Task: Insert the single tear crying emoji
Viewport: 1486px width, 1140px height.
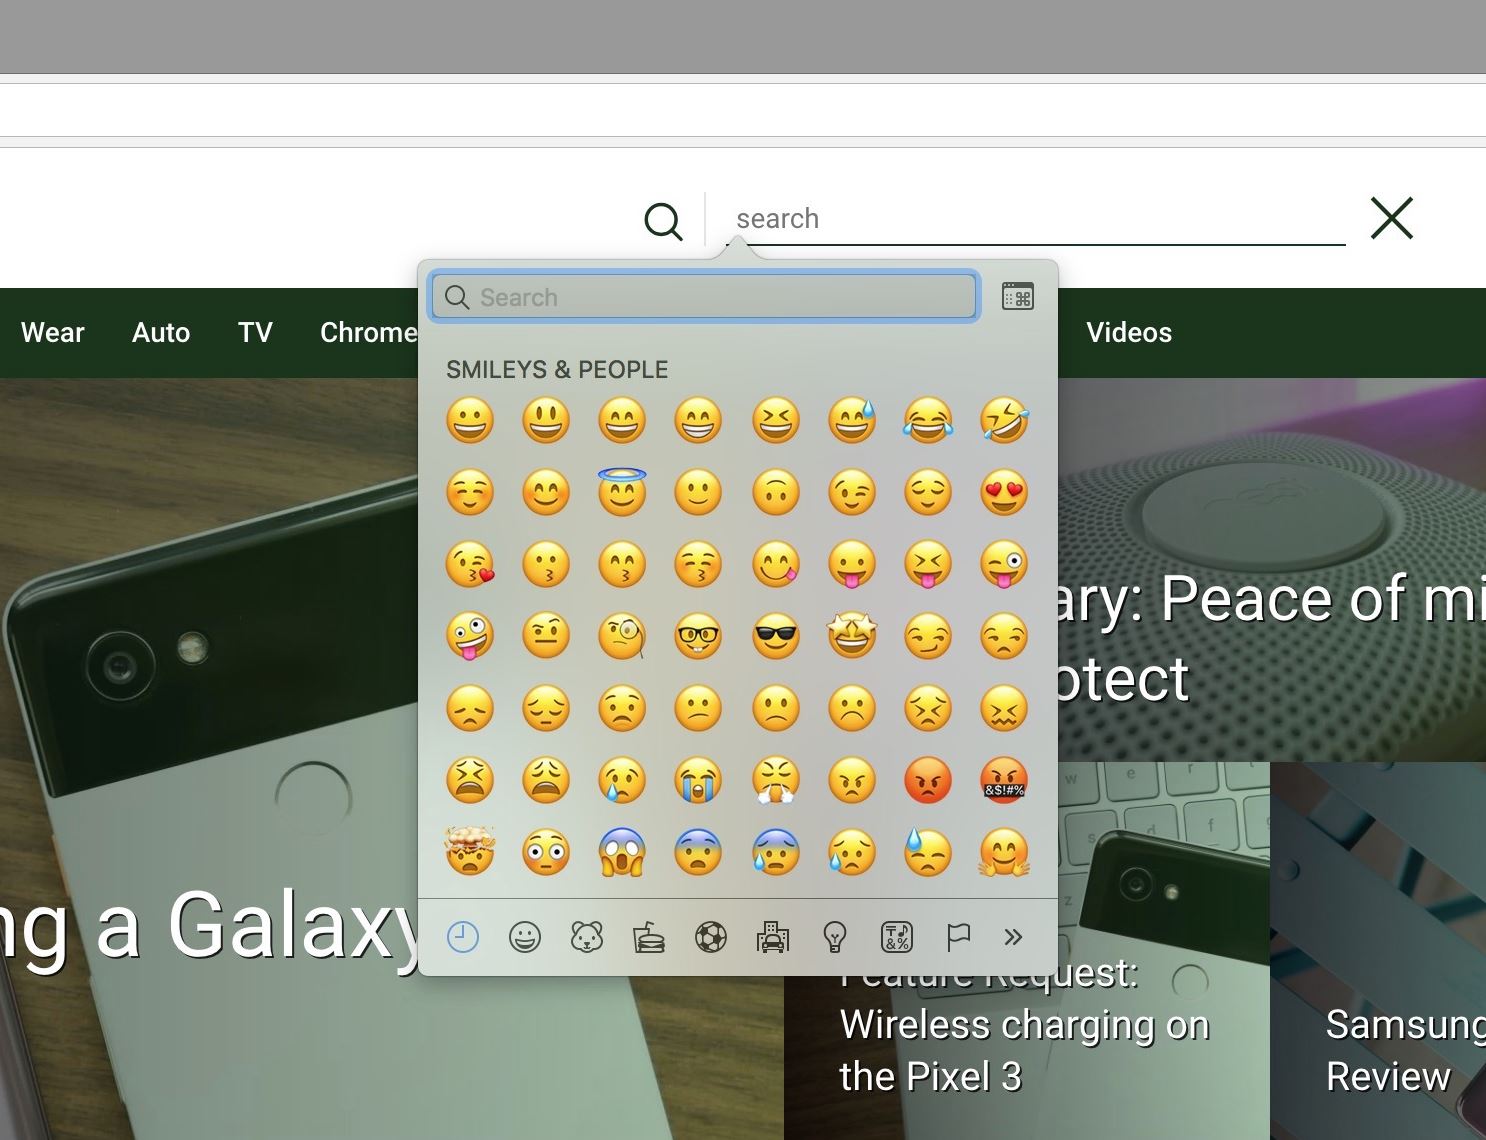Action: click(622, 780)
